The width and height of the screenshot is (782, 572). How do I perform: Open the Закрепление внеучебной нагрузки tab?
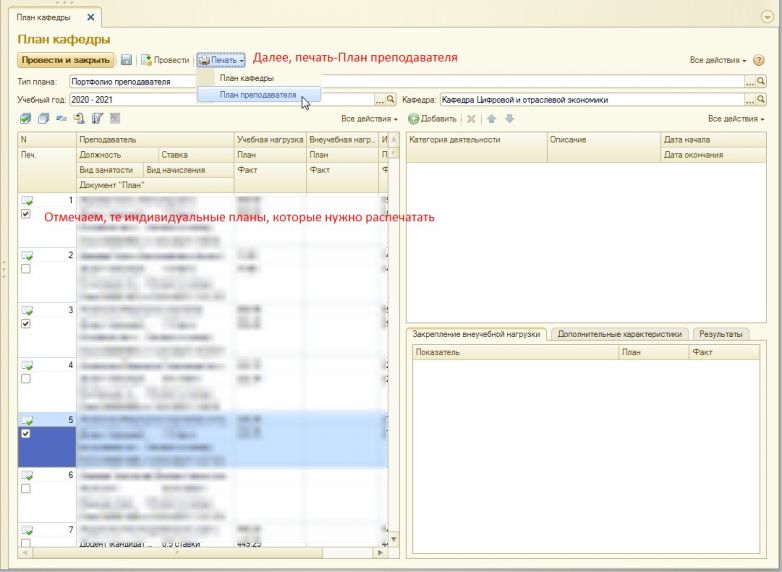476,334
